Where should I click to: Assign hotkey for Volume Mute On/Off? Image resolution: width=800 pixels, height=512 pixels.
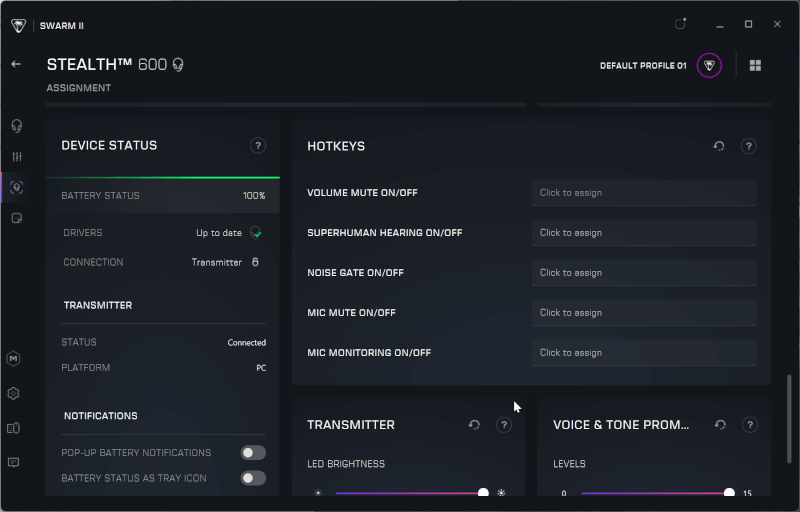[x=644, y=193]
